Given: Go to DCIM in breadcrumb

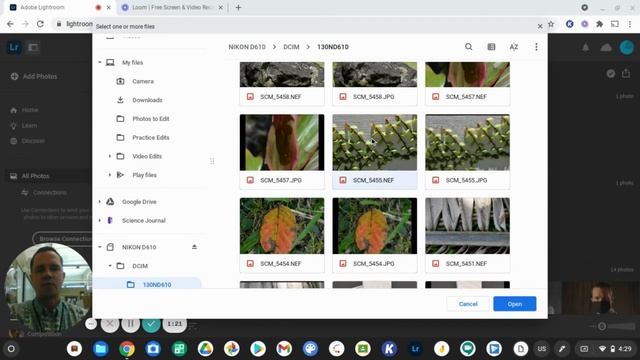Looking at the screenshot, I should click(x=291, y=47).
